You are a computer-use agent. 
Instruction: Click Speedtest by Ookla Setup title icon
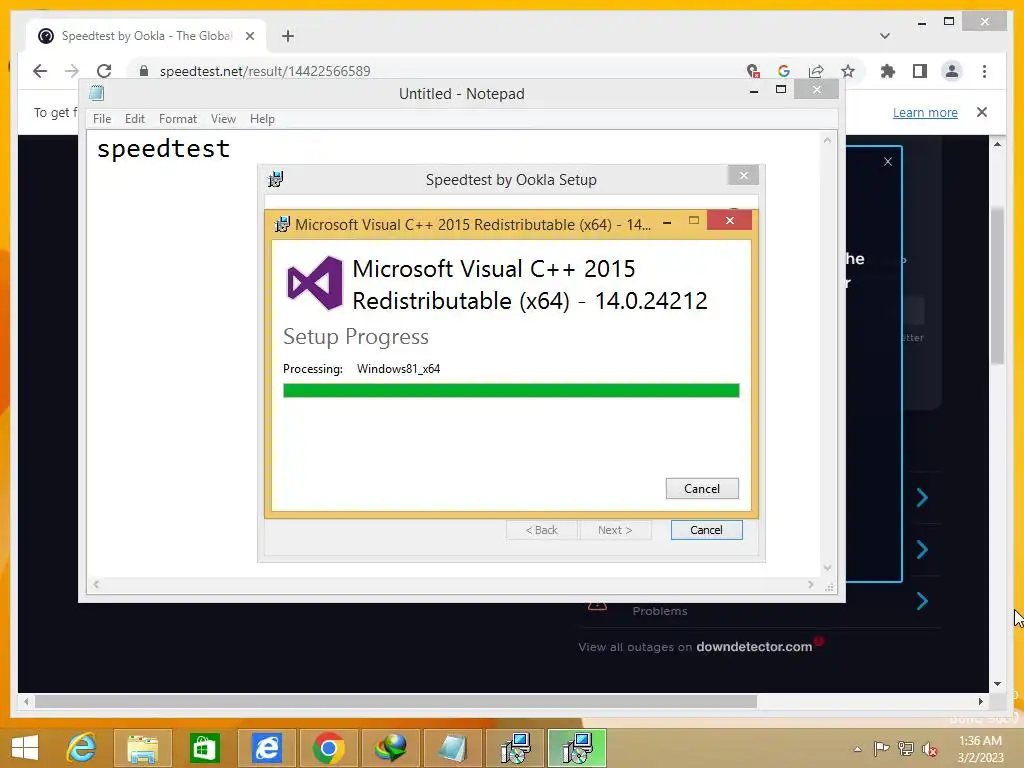[x=276, y=179]
